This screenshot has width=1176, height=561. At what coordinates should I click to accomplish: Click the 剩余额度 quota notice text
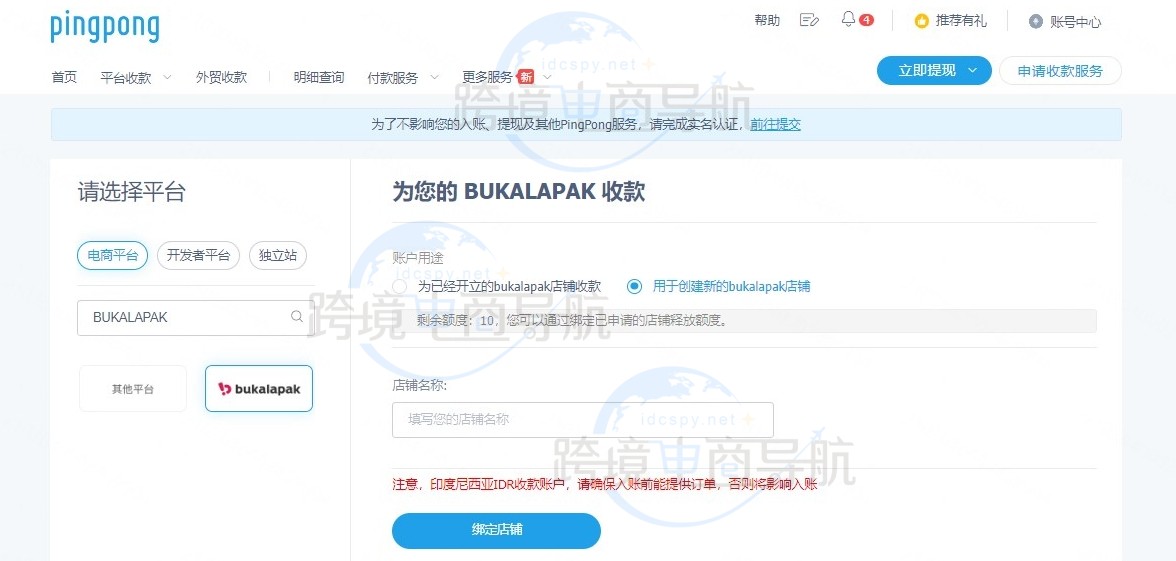coord(572,321)
